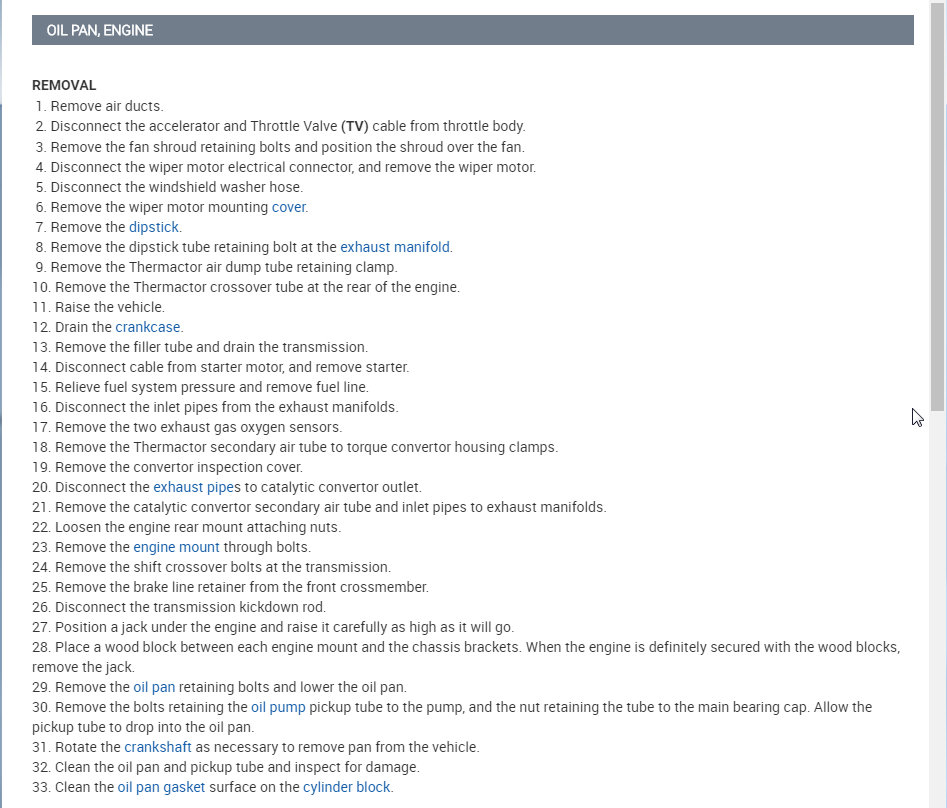Click the 'dipstick' link in step 7

[x=153, y=227]
